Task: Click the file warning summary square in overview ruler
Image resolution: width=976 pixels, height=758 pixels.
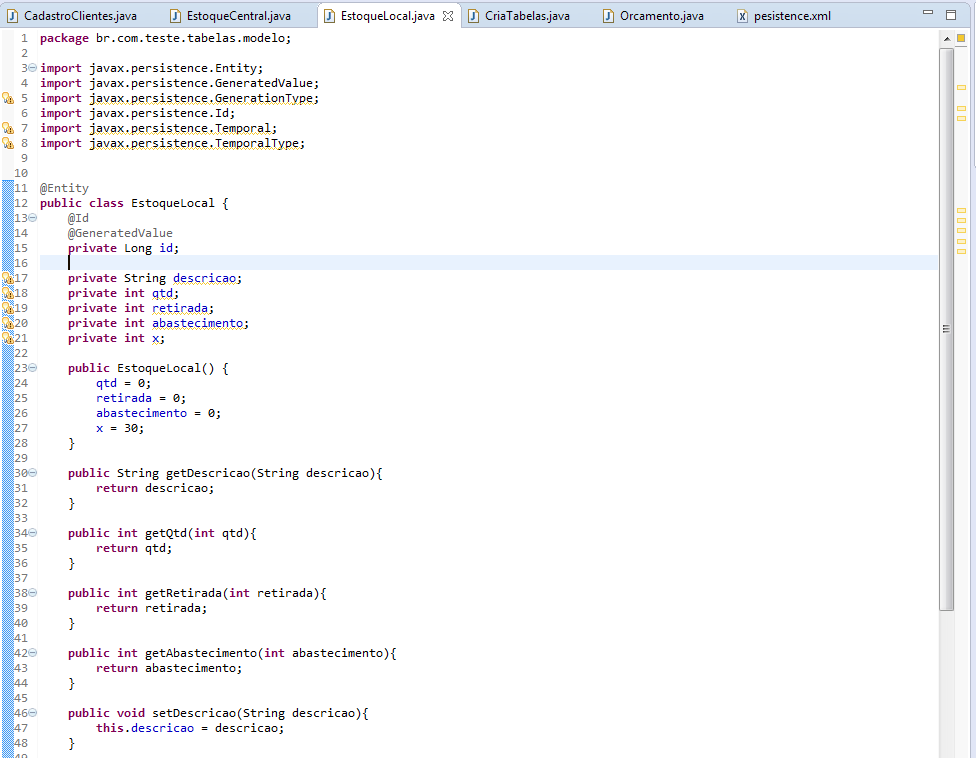Action: [x=961, y=39]
